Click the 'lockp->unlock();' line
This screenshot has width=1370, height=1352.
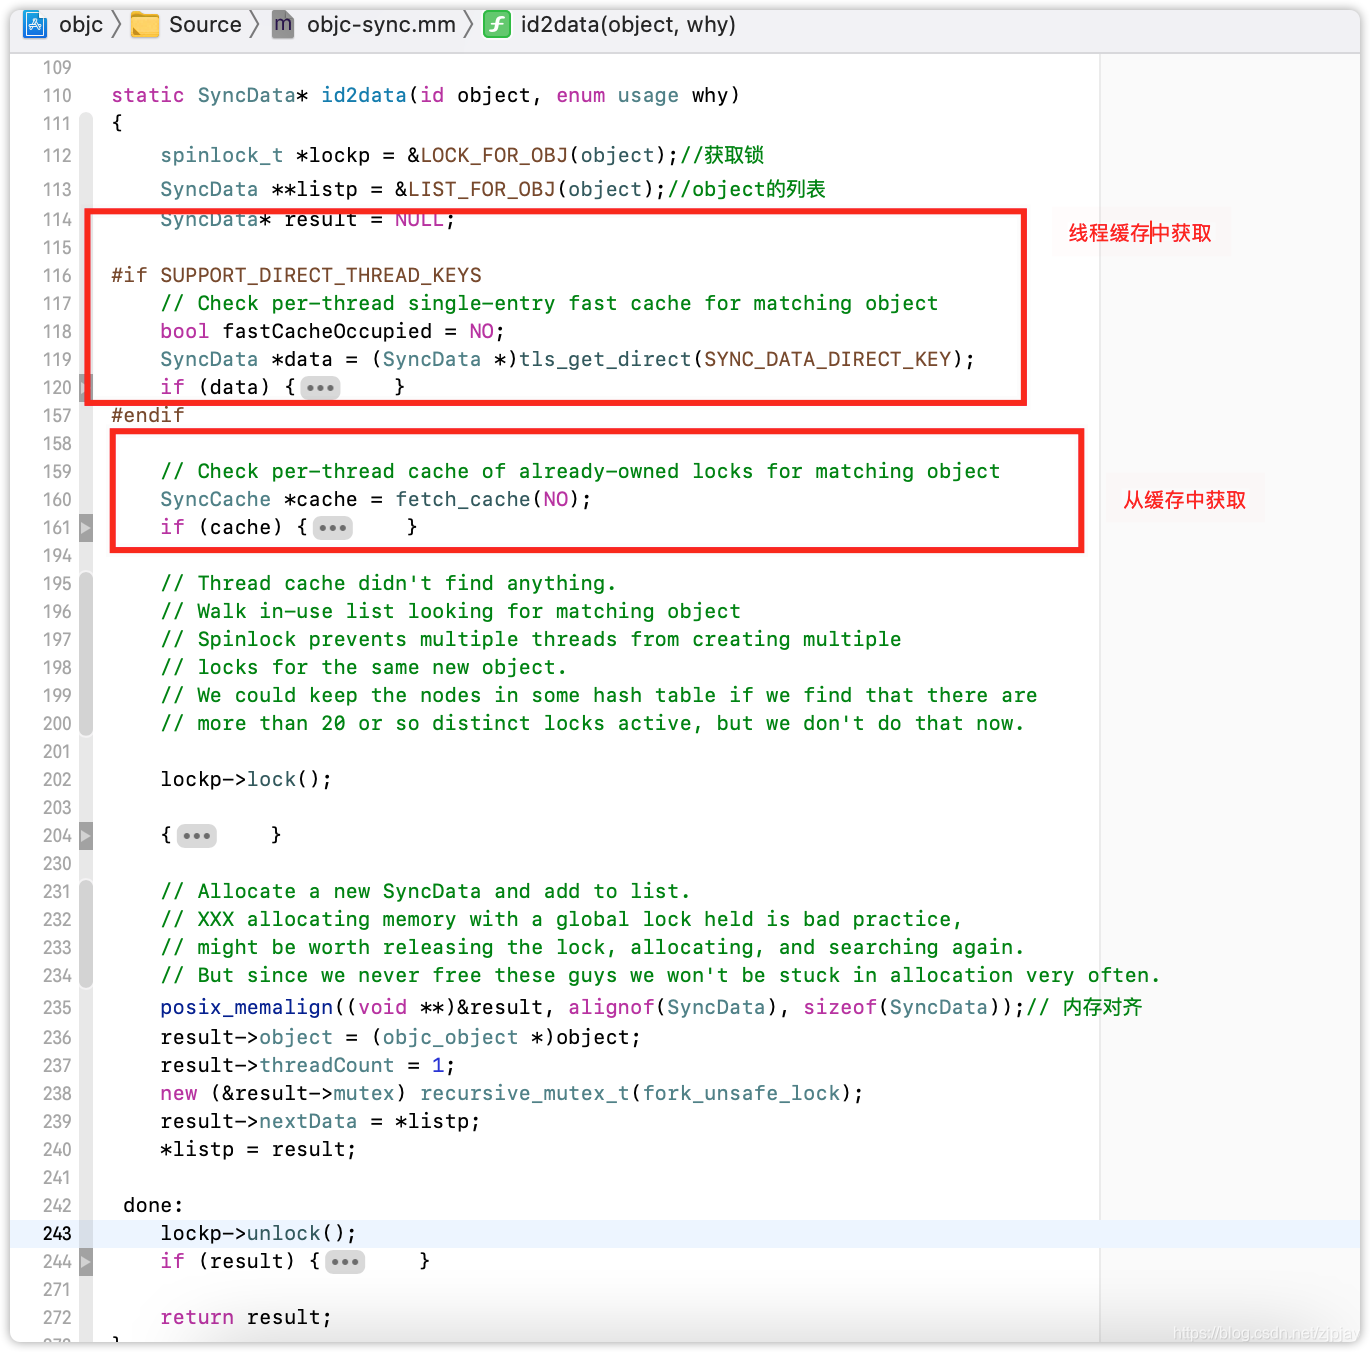pyautogui.click(x=258, y=1233)
